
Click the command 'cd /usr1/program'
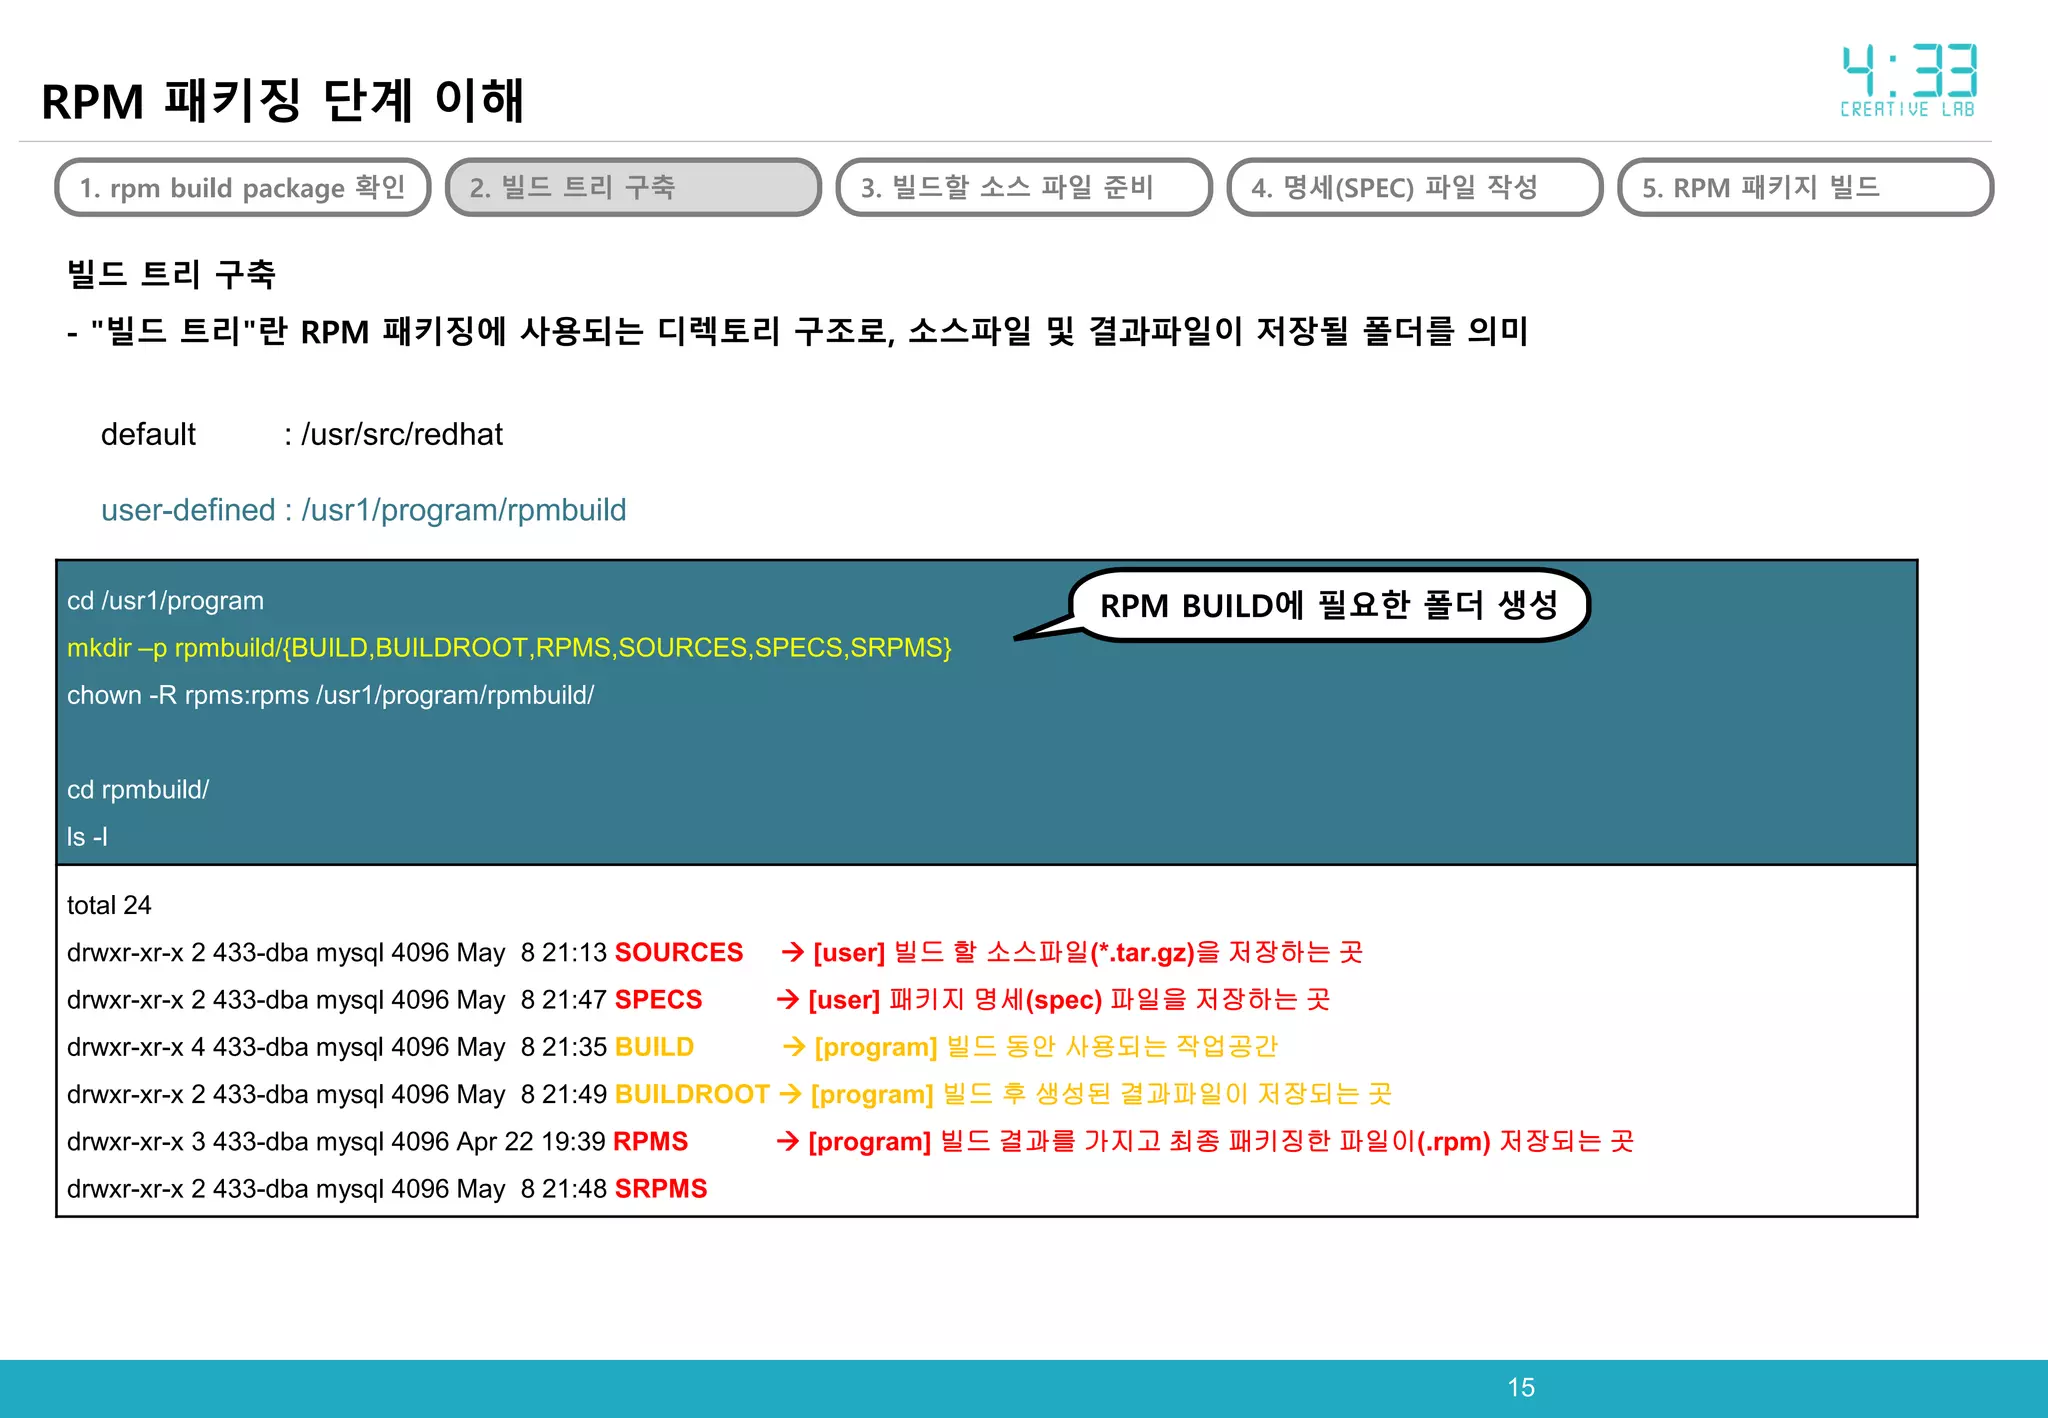click(x=165, y=601)
